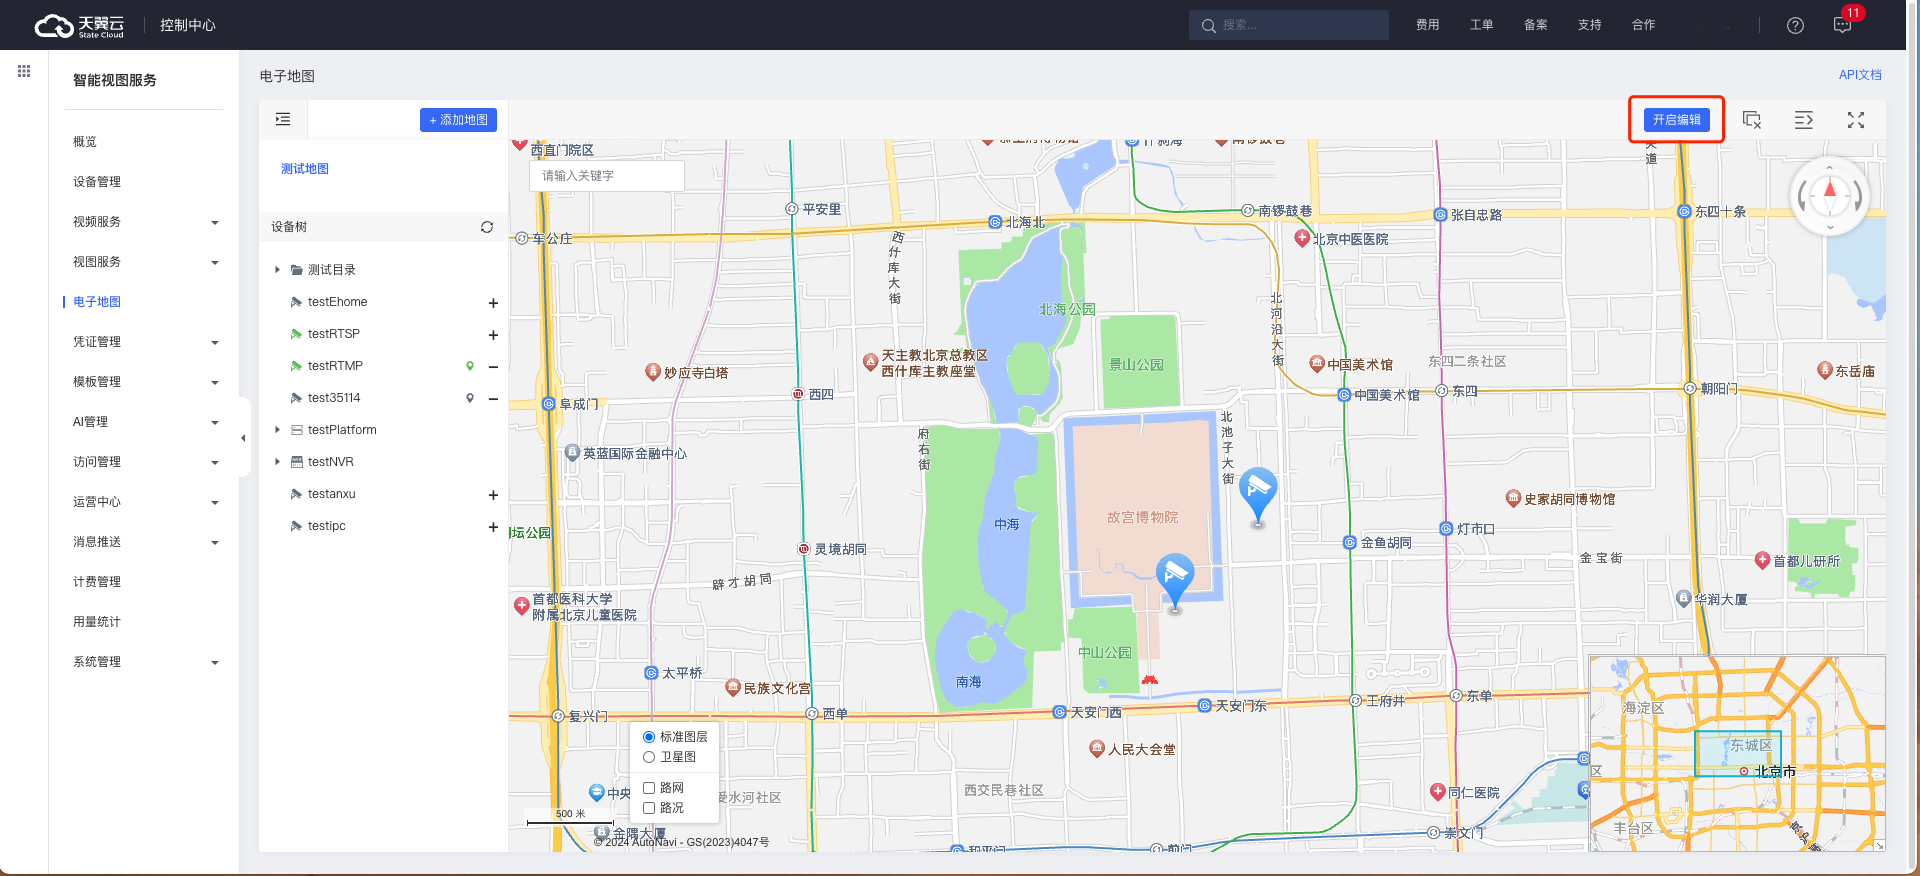Screen dimensions: 1920x876
Task: Locate test35114 on the map
Action: click(470, 398)
